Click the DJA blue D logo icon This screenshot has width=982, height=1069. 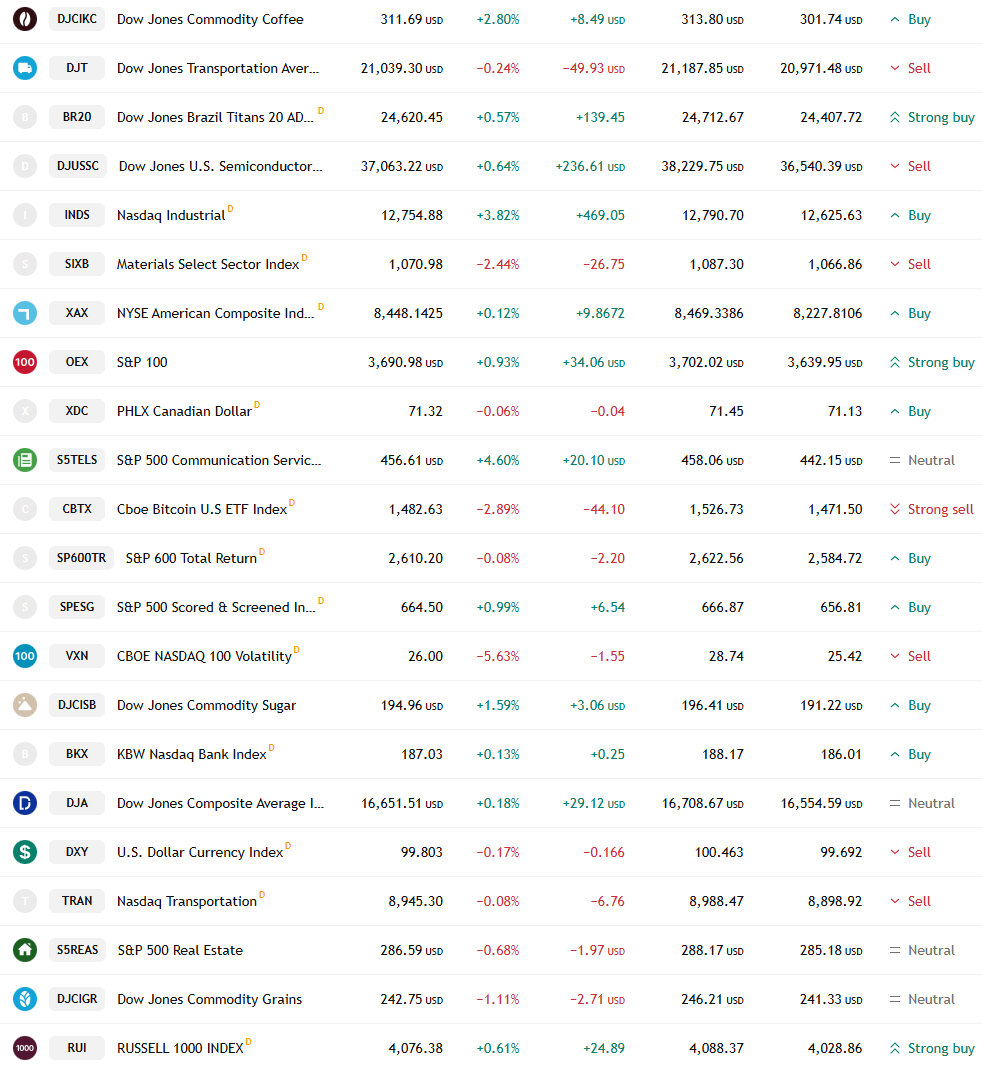[25, 803]
